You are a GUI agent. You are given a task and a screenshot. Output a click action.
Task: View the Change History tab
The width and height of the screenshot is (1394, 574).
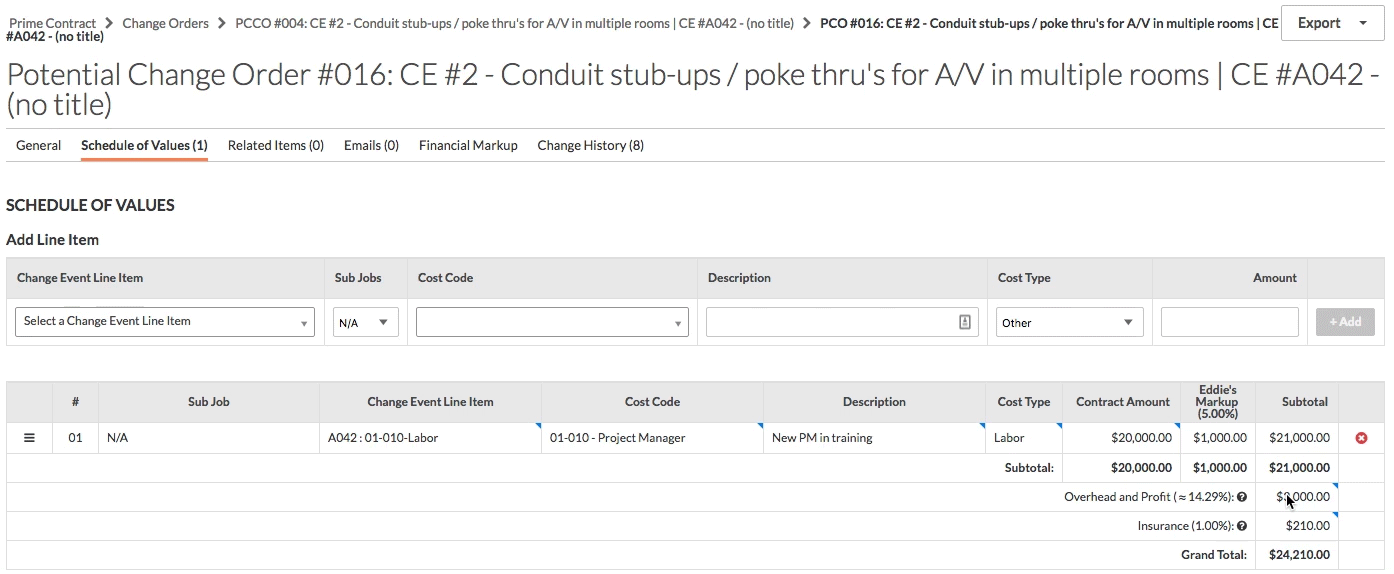pos(590,146)
